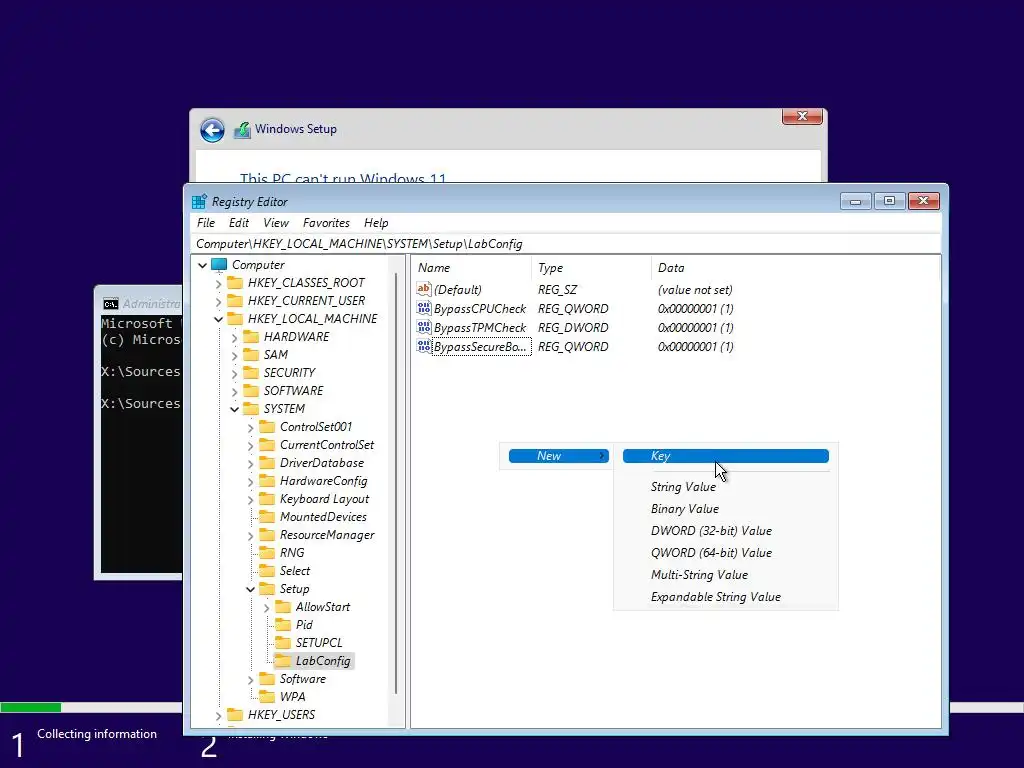Screen dimensions: 1024x768
Task: Select the Software key under SYSTEM
Action: point(302,679)
